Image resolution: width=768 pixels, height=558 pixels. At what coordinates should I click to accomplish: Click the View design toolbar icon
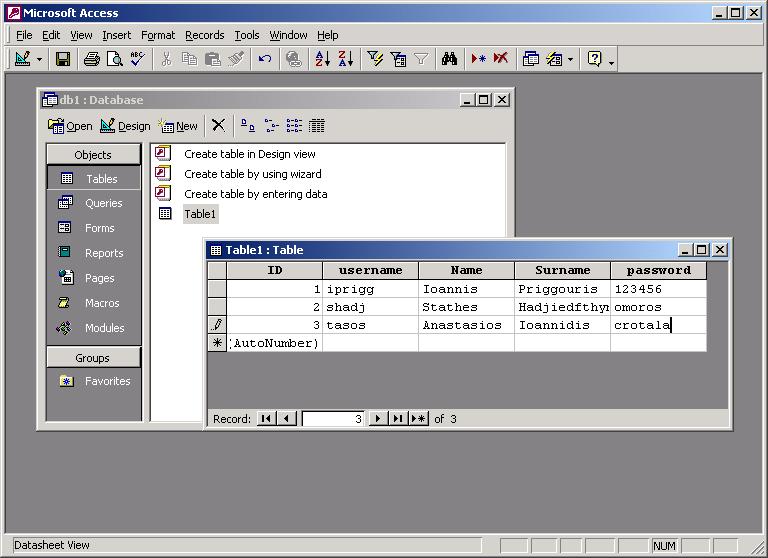[23, 59]
